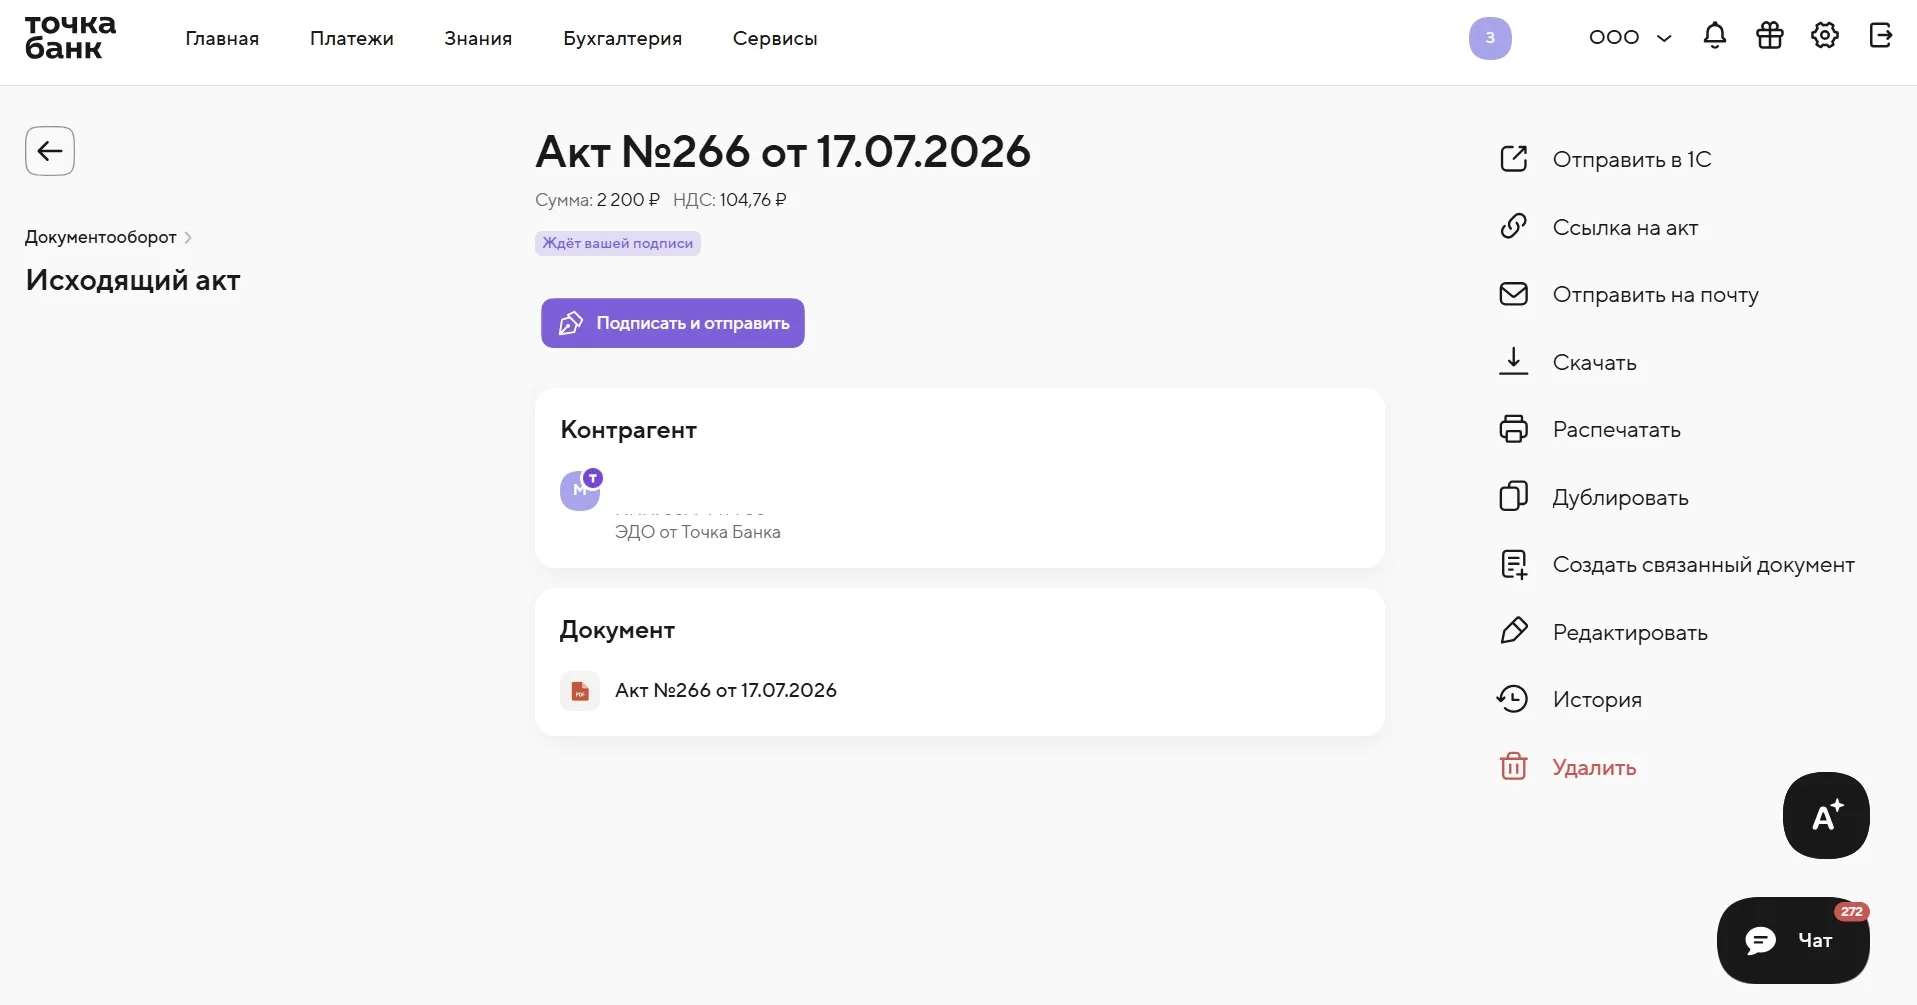Open settings gear icon
1917x1005 pixels.
point(1824,36)
